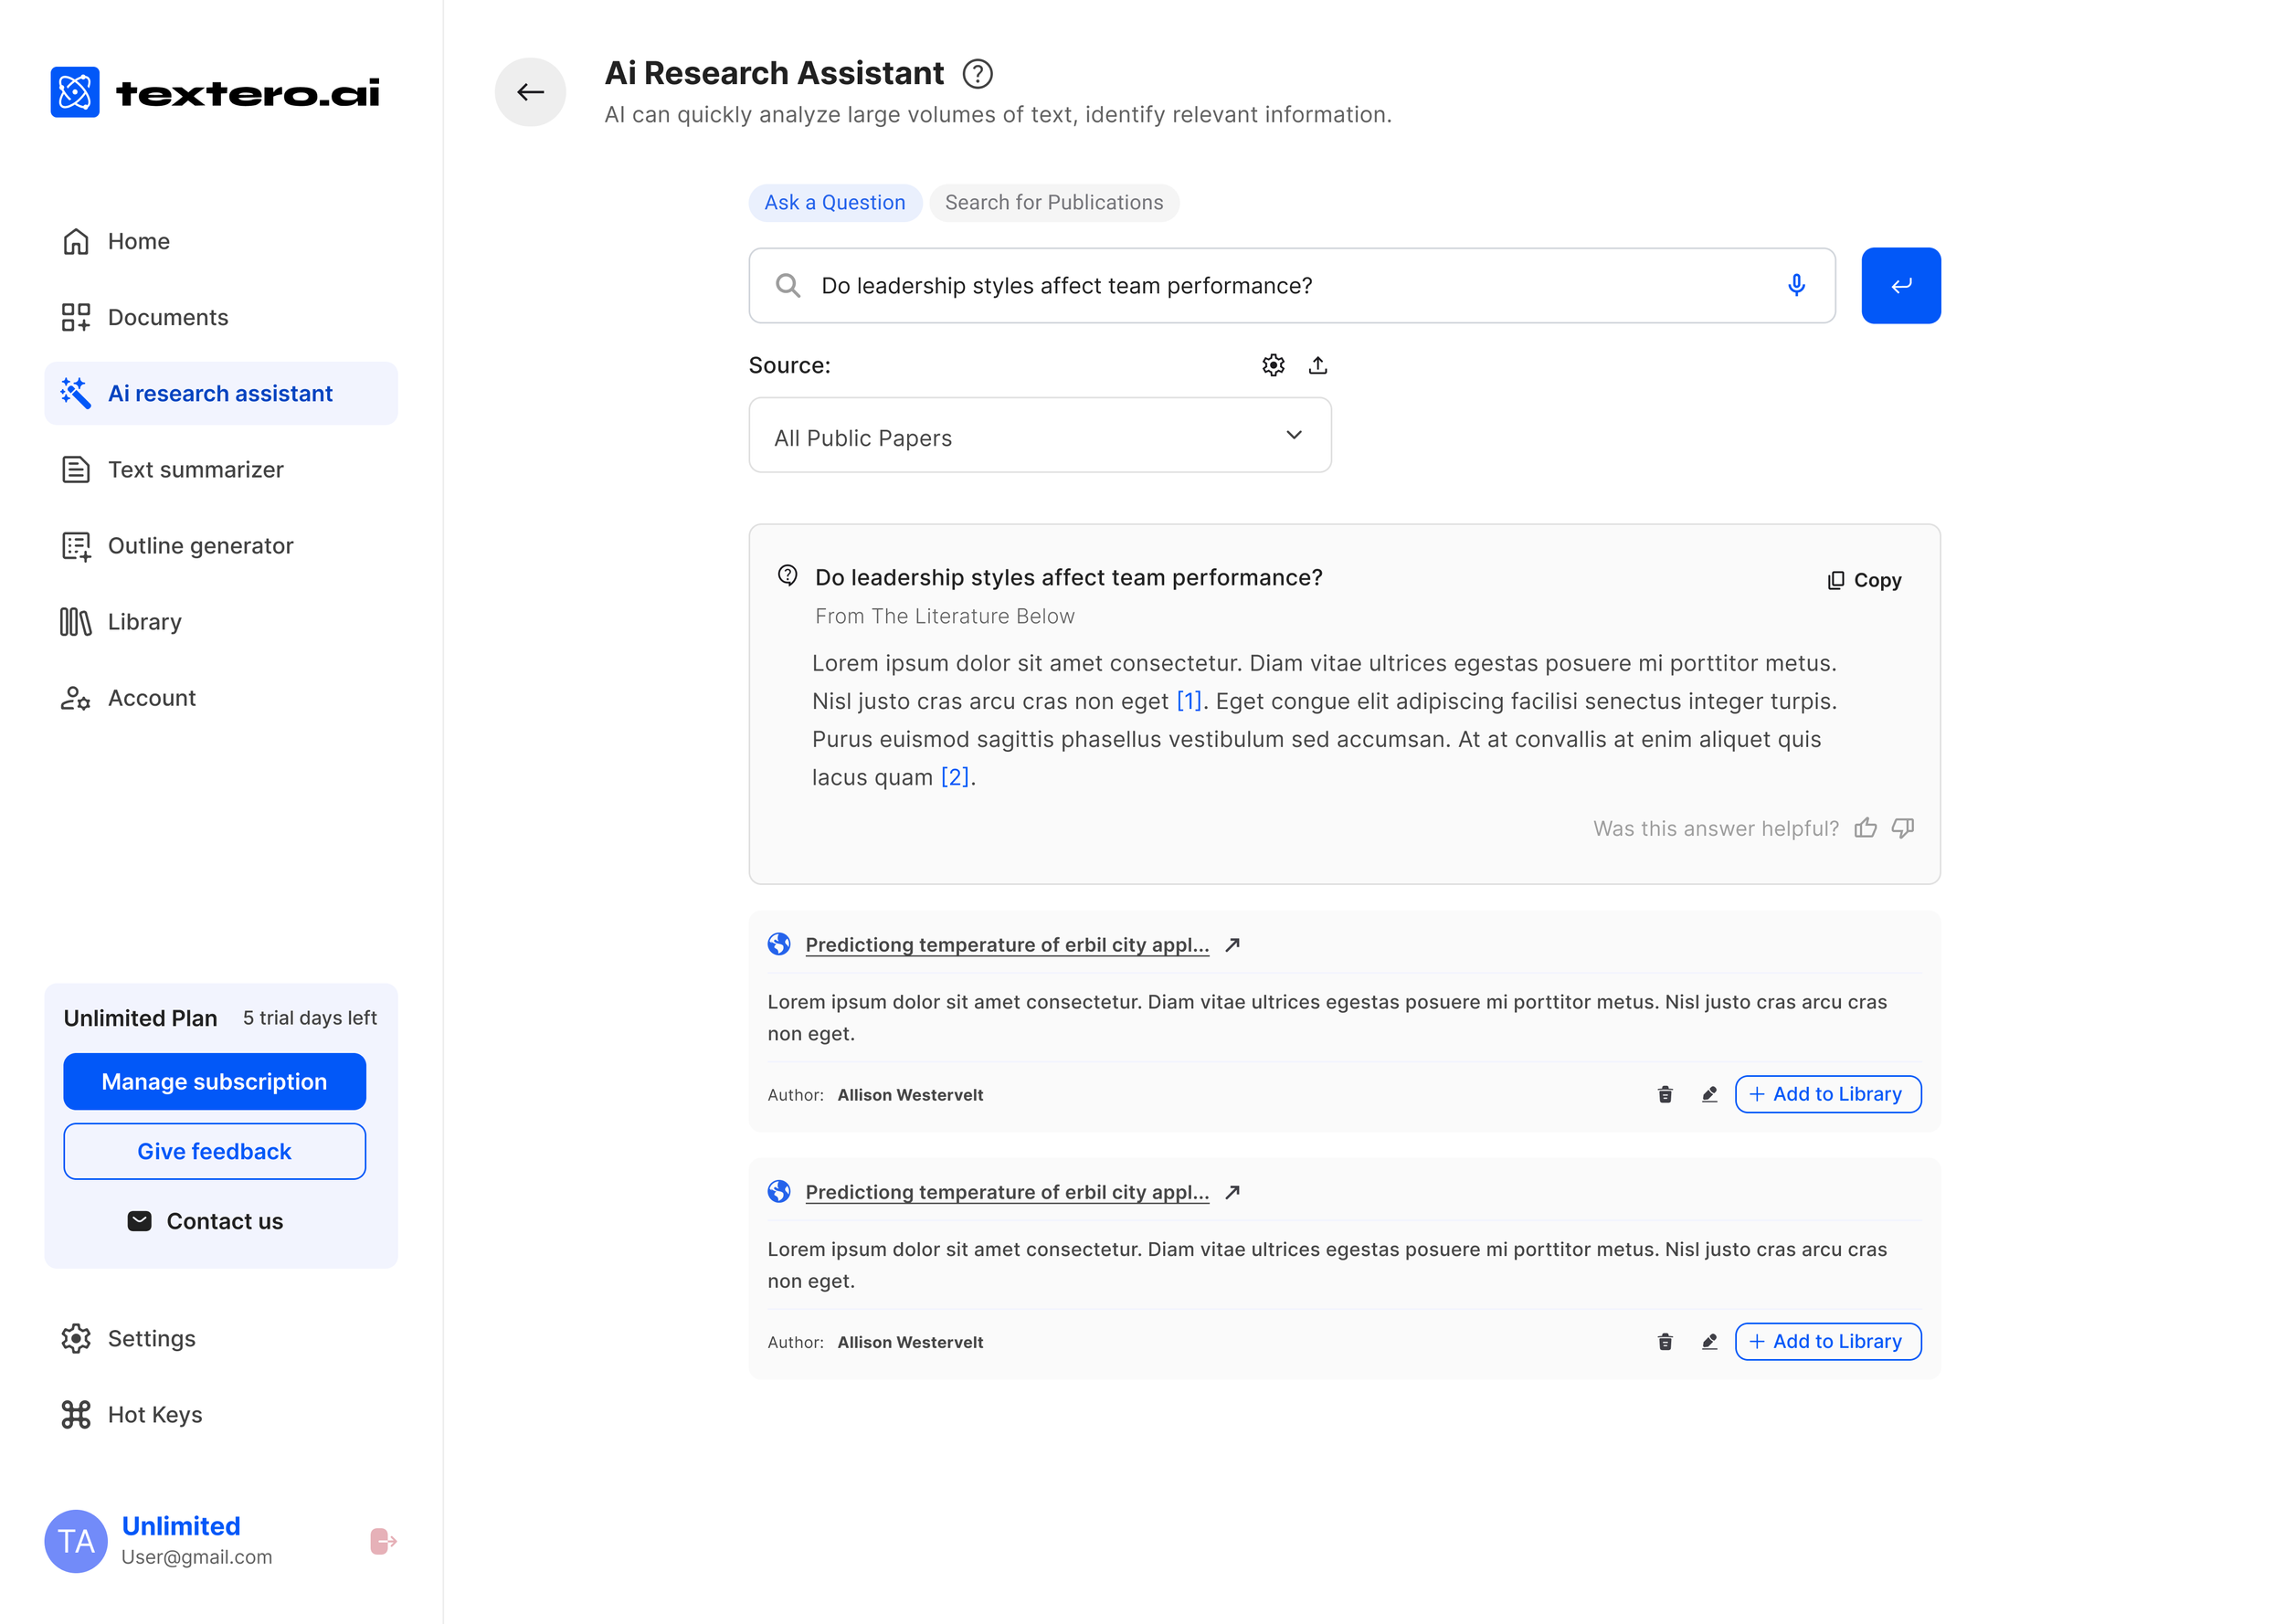The image size is (2284, 1624).
Task: Click the log out icon beside user email
Action: coord(383,1541)
